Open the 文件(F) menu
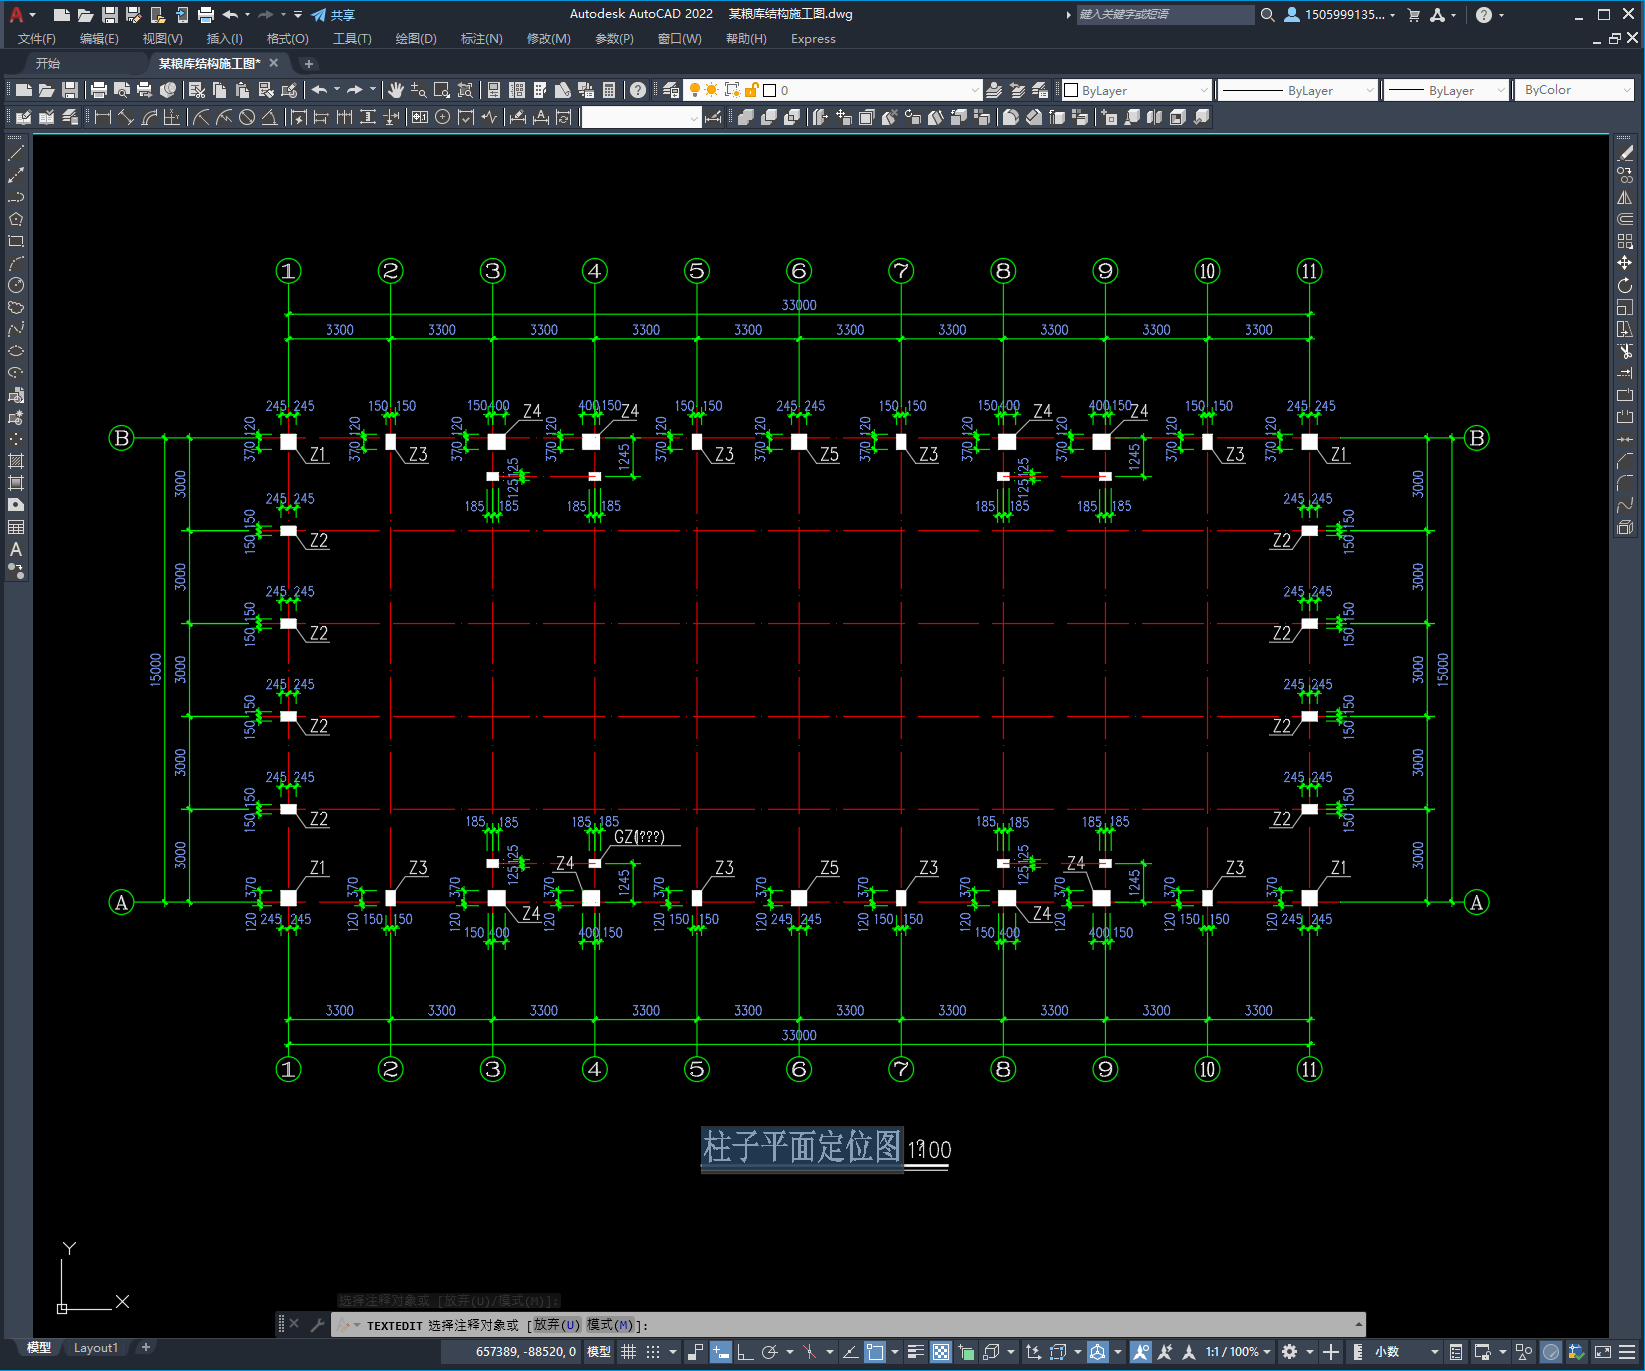The image size is (1645, 1371). pyautogui.click(x=37, y=39)
